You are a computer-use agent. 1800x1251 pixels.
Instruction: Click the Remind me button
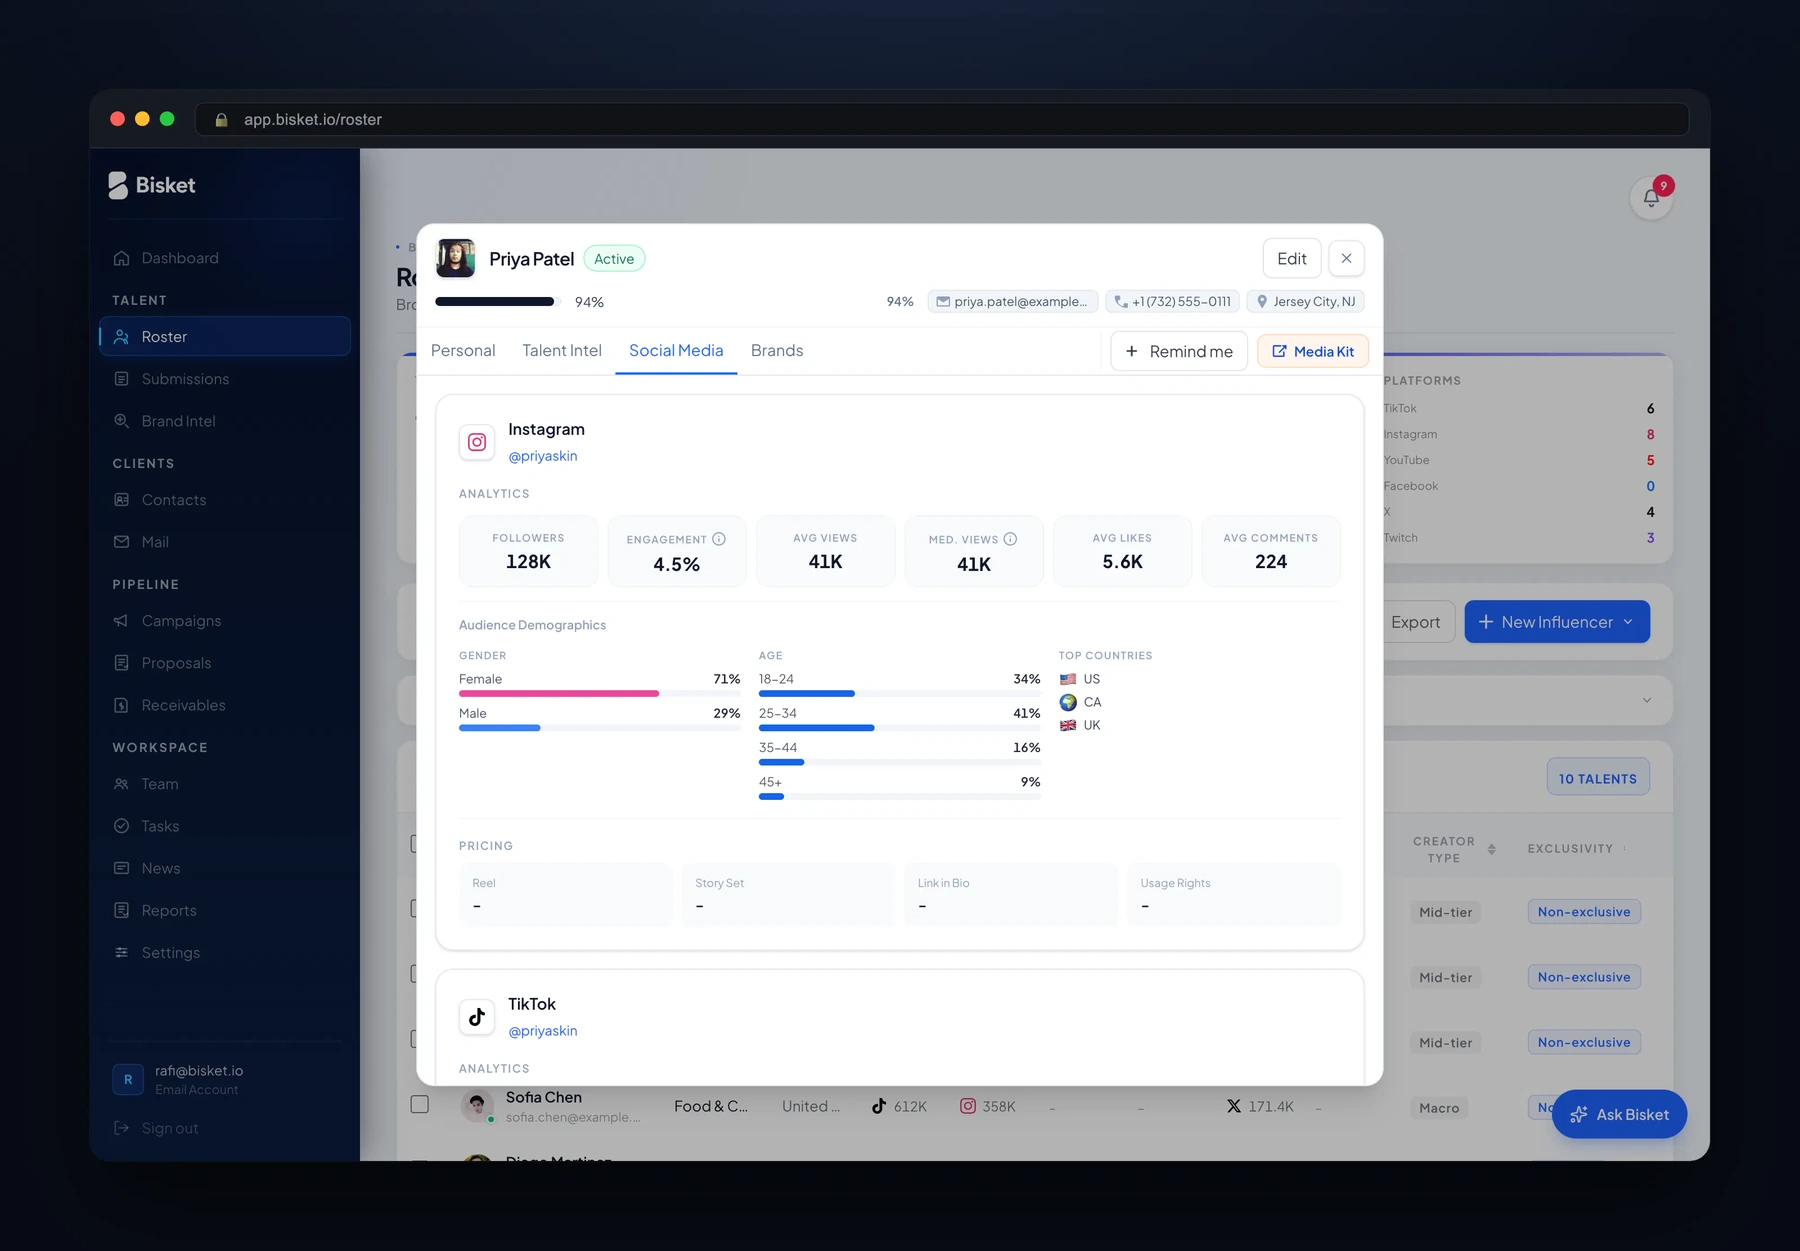click(1179, 351)
